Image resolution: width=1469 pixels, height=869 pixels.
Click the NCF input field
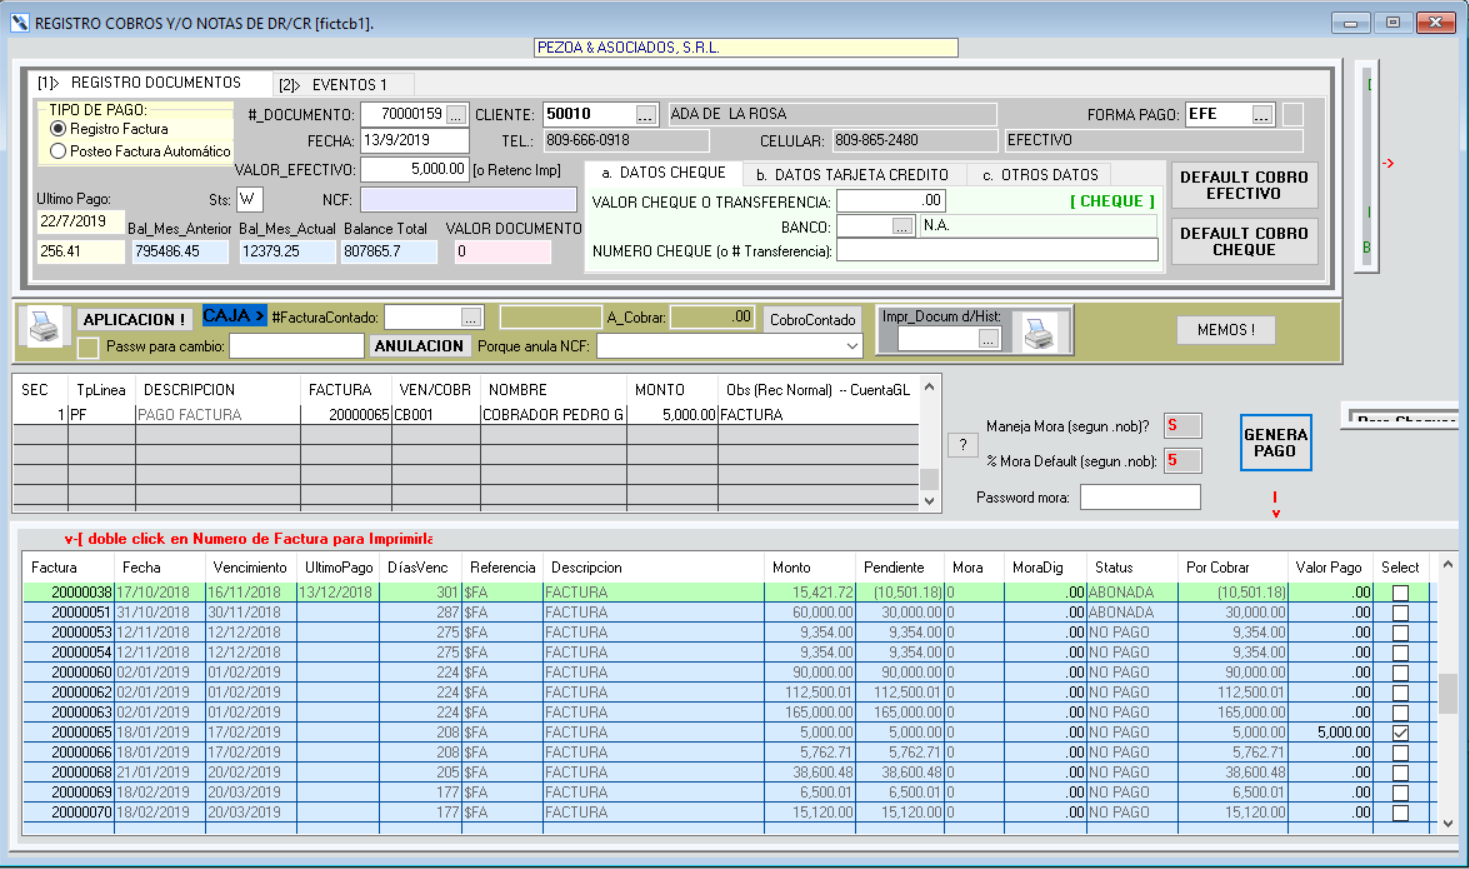point(469,200)
